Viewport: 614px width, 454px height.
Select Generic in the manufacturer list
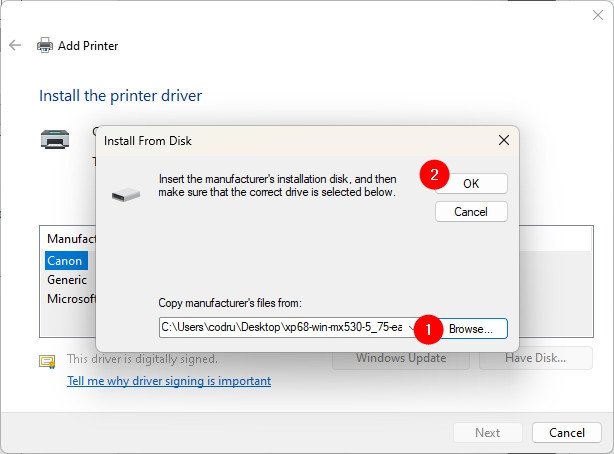tap(67, 279)
